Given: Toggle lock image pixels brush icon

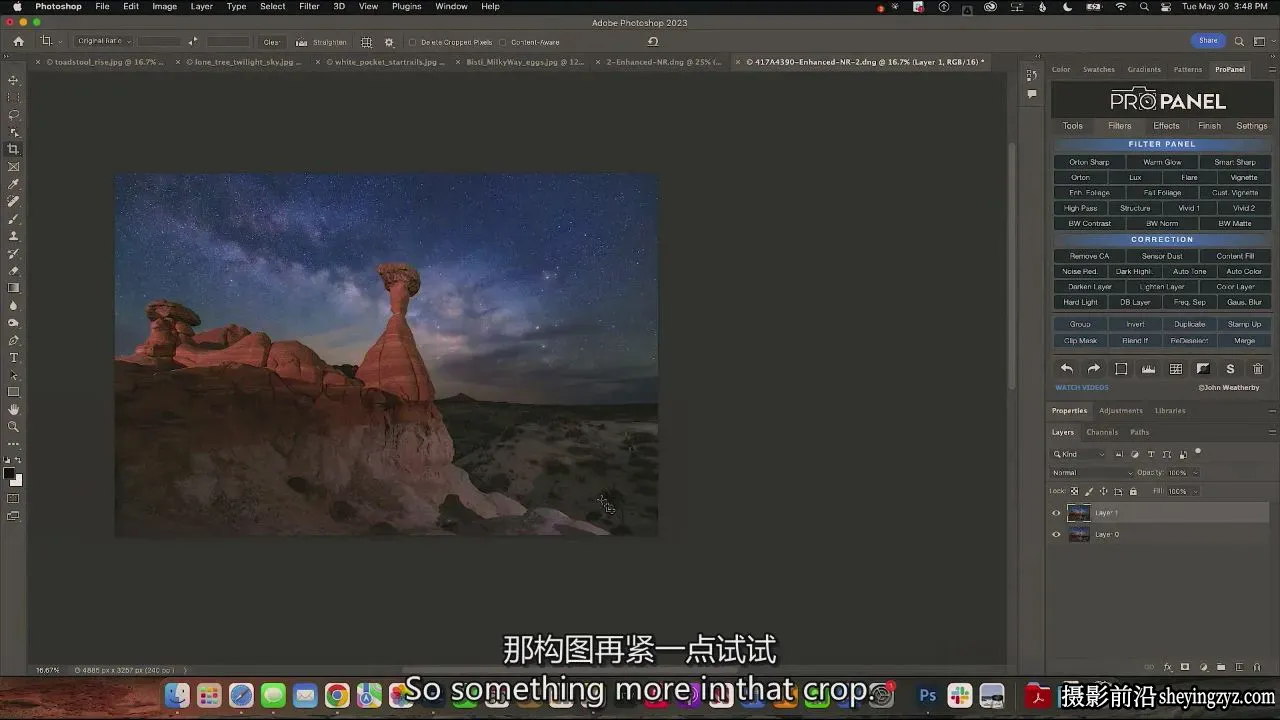Looking at the screenshot, I should [x=1089, y=491].
